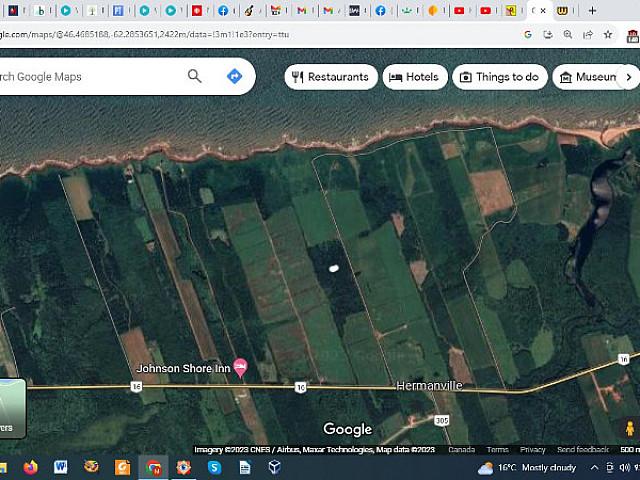640x480 pixels.
Task: Switch to the red square icon tab
Action: tap(197, 11)
